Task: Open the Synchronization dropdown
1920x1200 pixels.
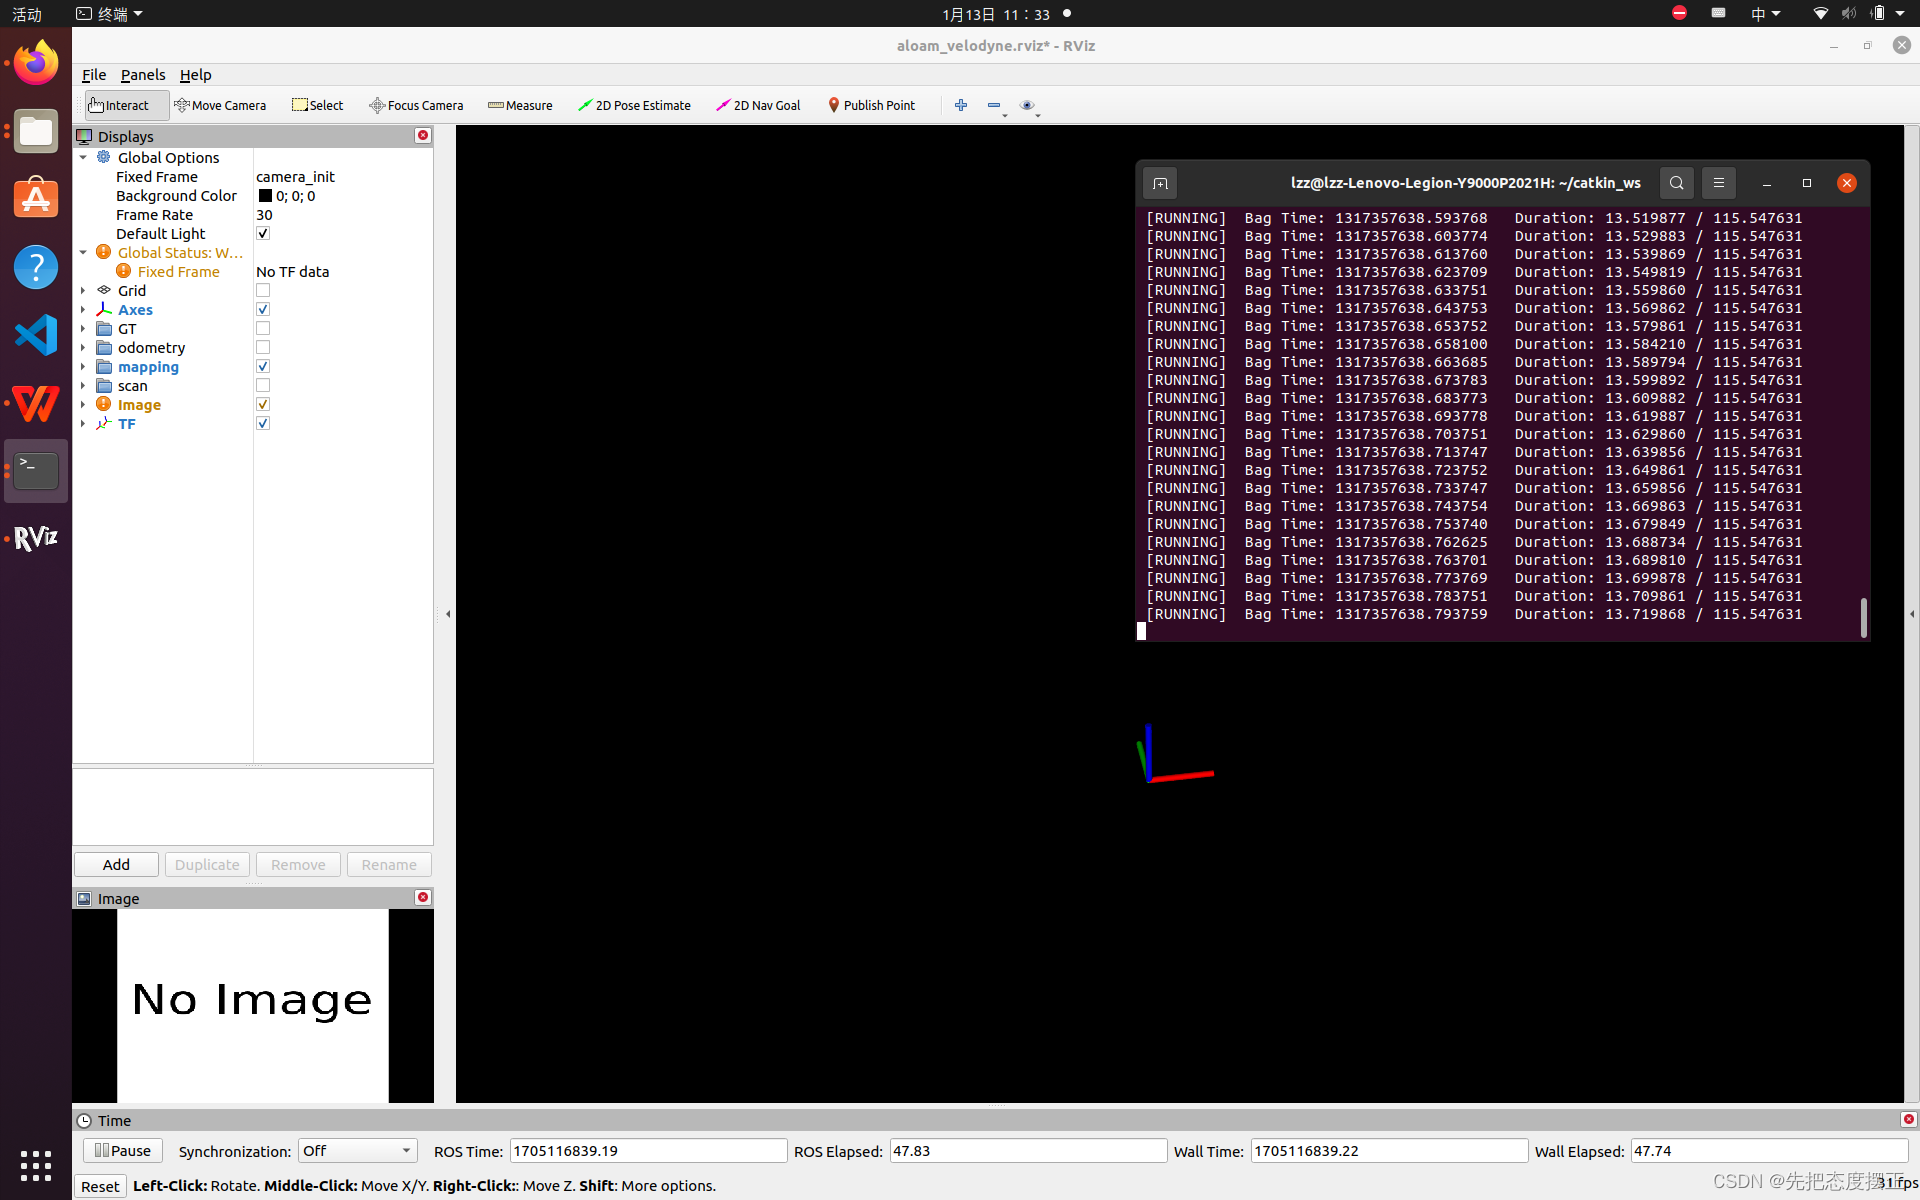Action: point(357,1151)
